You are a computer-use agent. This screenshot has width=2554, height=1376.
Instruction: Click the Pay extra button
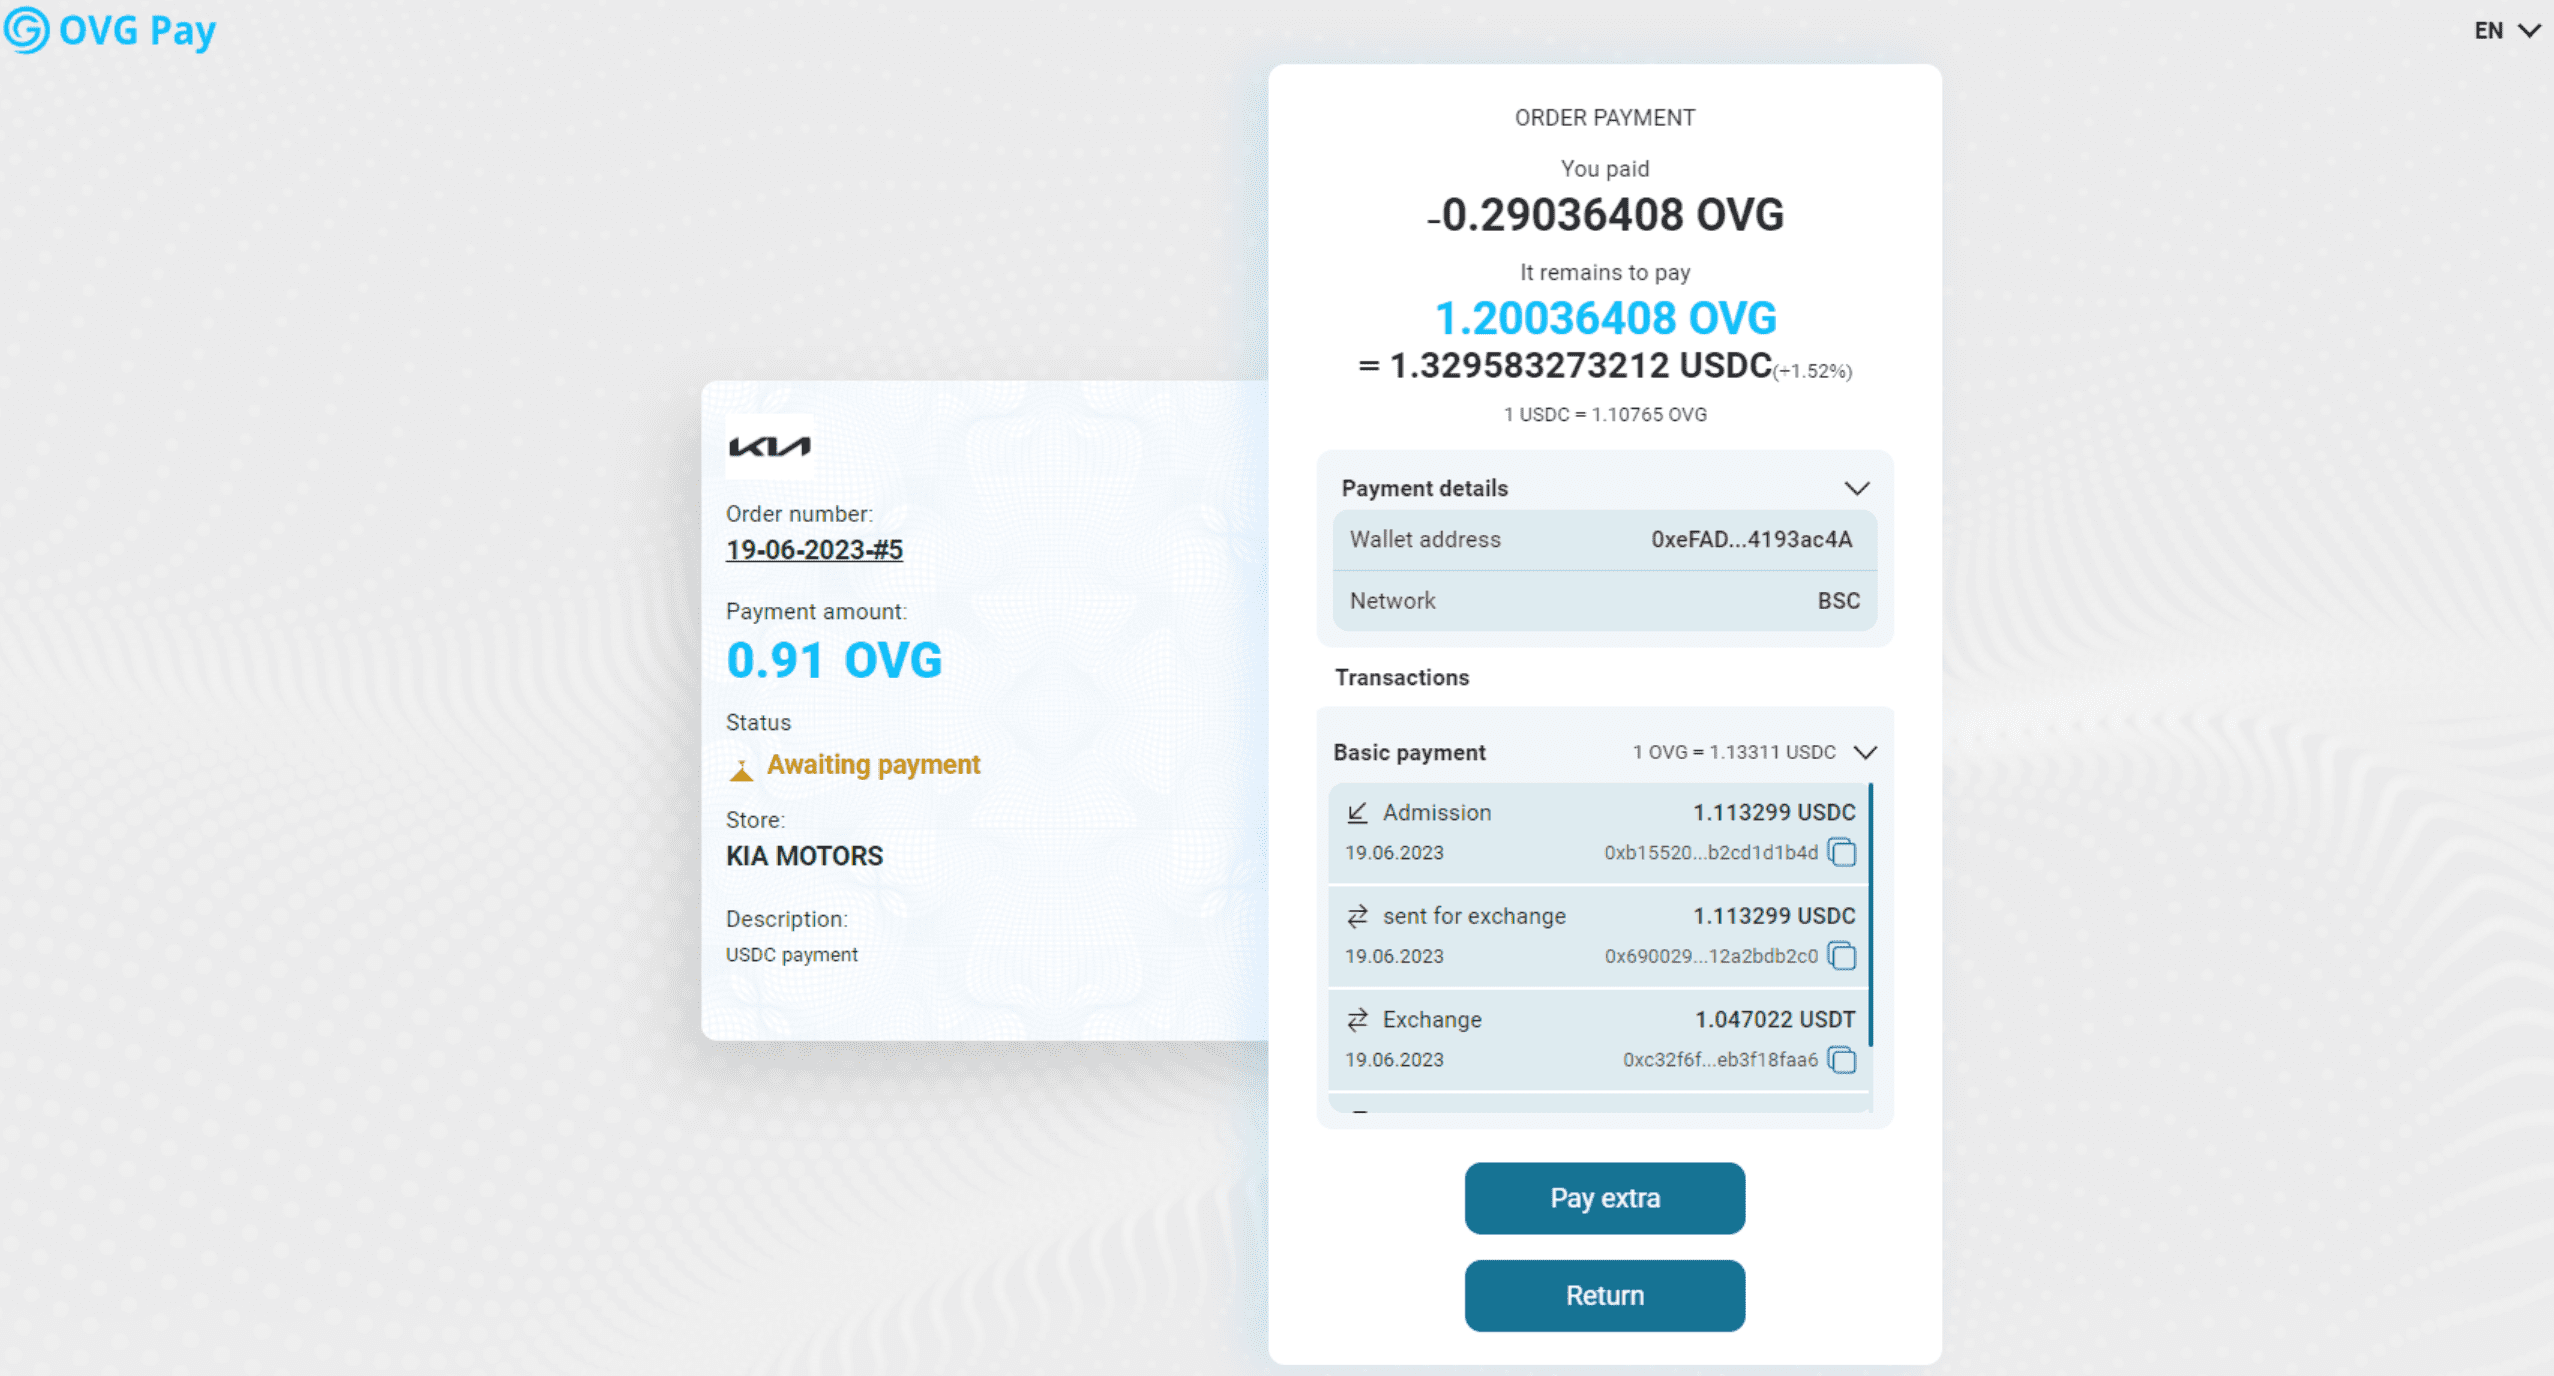pos(1605,1198)
